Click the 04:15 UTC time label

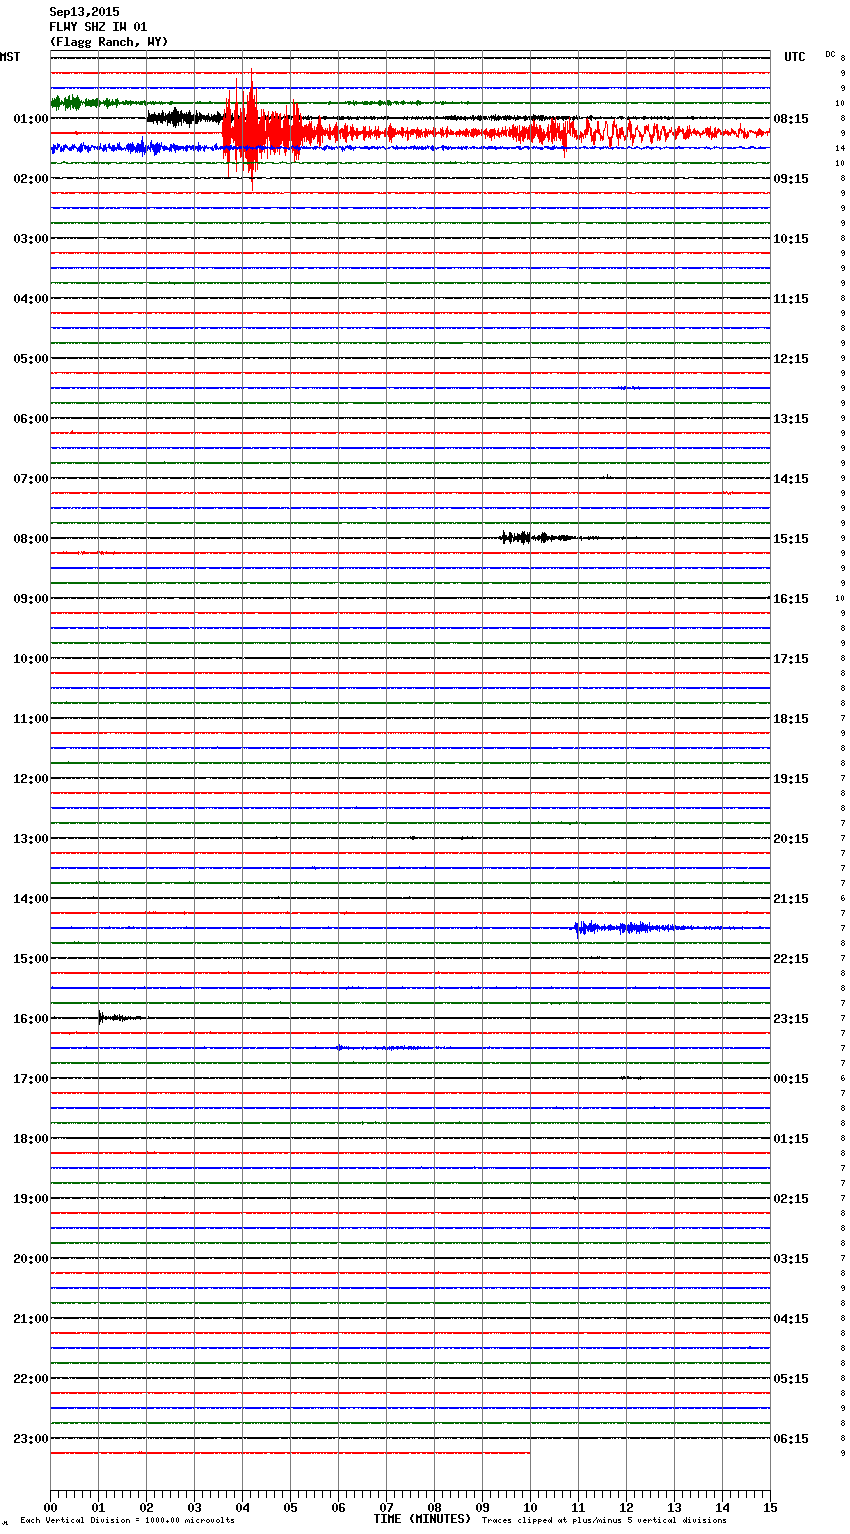point(791,1319)
